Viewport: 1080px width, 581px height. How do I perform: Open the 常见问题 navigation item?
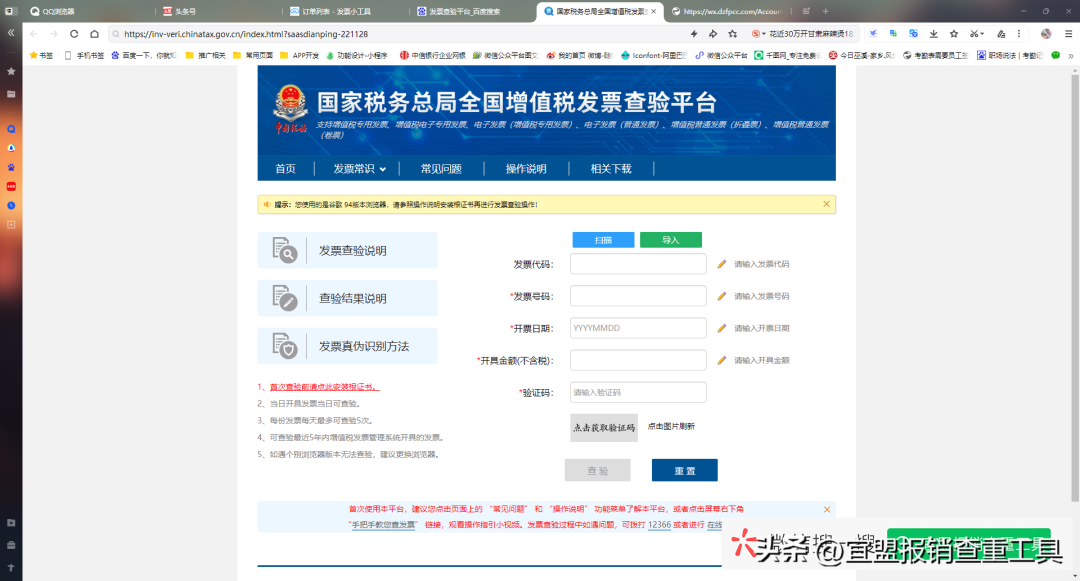pos(441,169)
